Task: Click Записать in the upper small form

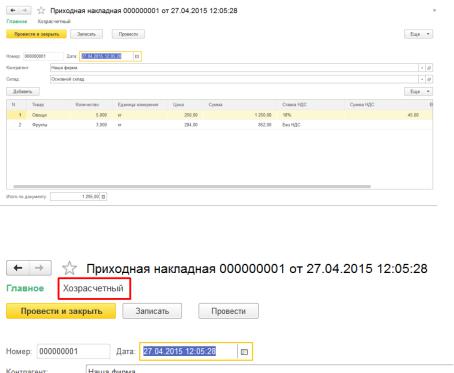Action: (x=86, y=34)
